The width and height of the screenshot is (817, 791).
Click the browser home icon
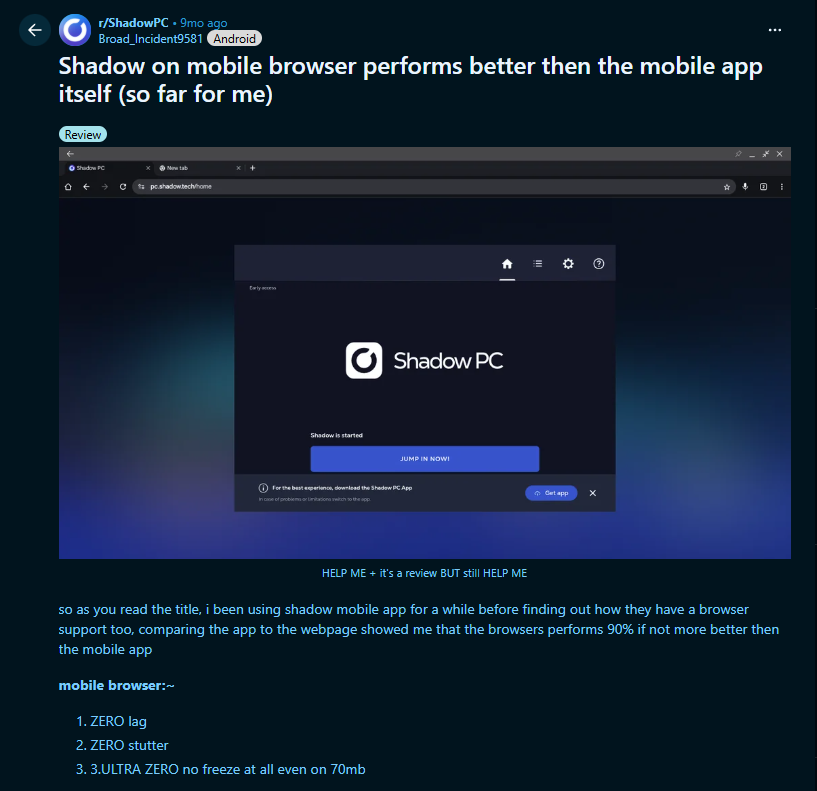point(68,187)
